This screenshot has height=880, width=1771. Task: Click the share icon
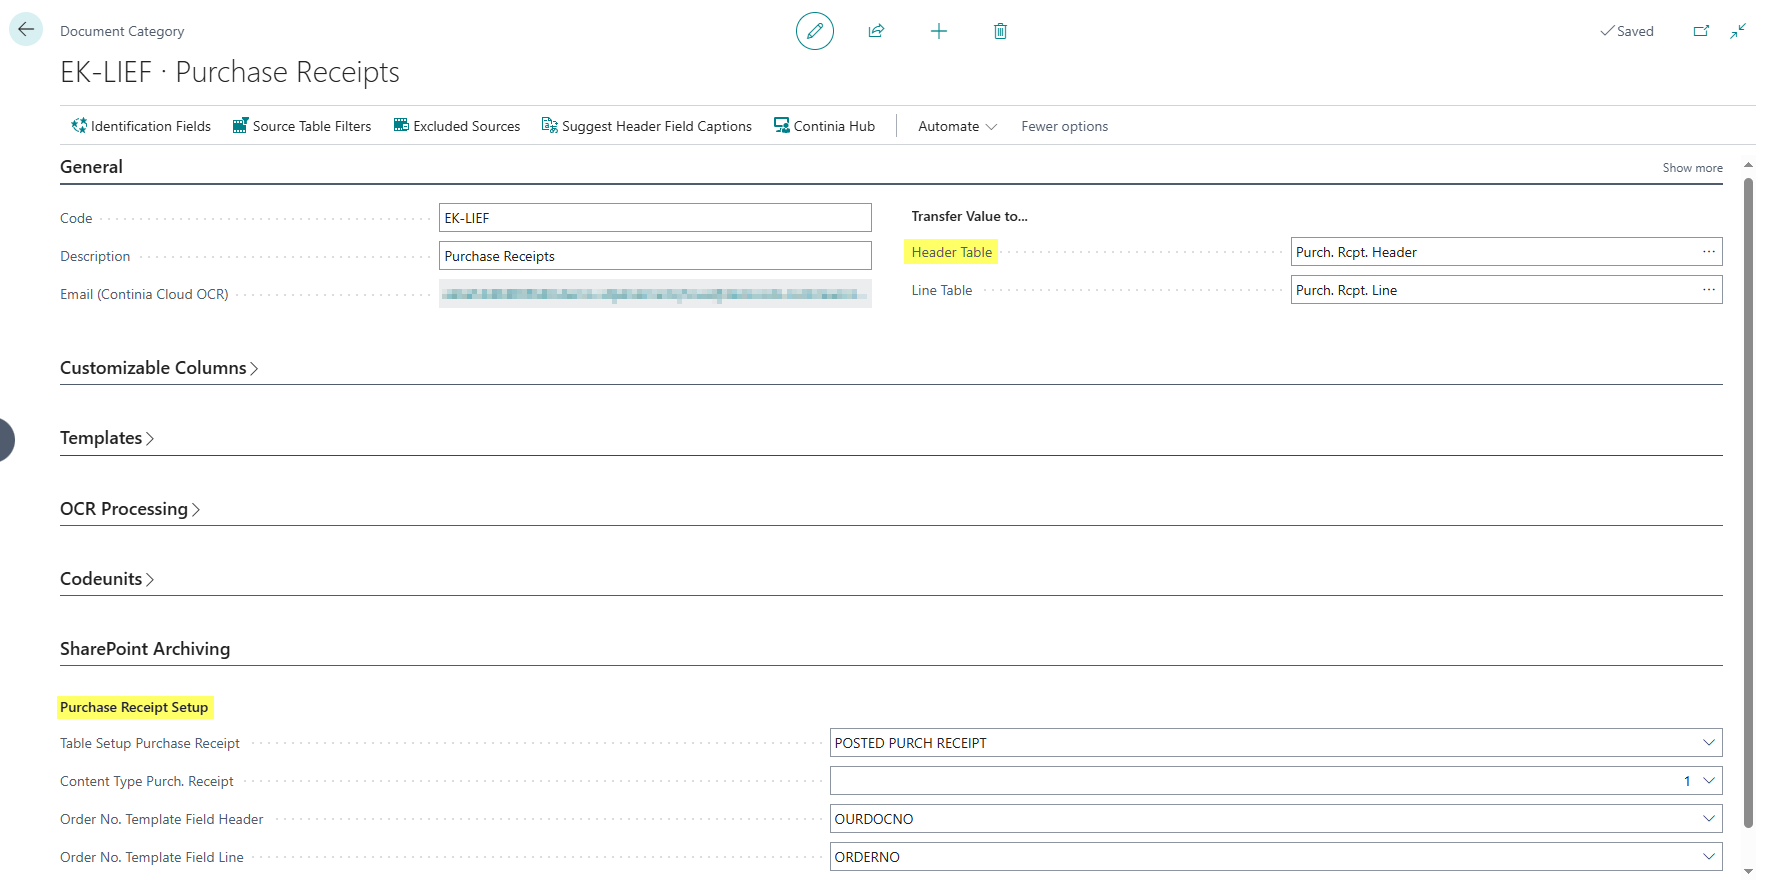coord(877,31)
